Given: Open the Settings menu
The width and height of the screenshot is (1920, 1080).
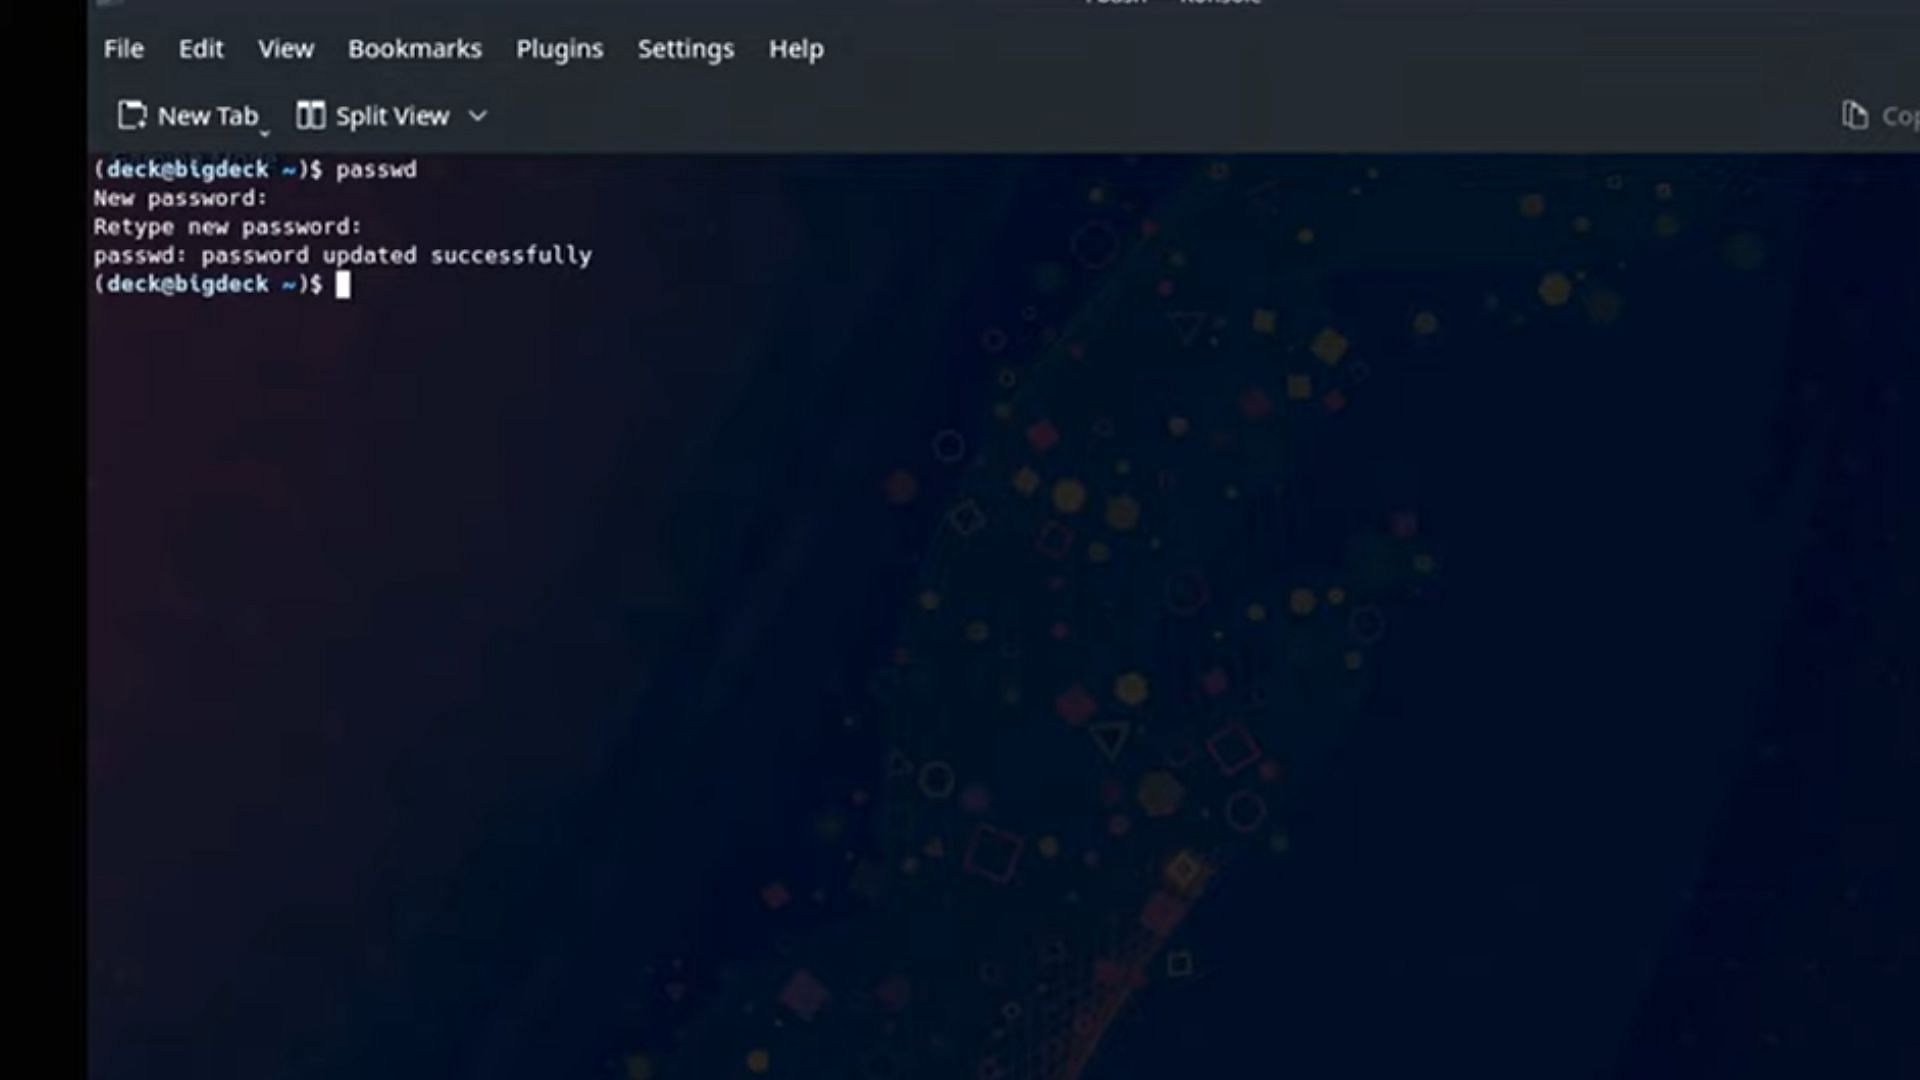Looking at the screenshot, I should click(686, 47).
